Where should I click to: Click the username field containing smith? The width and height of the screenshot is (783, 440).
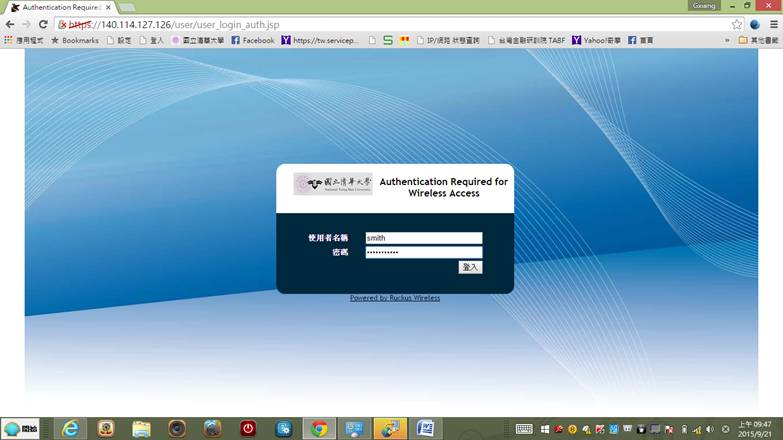[423, 238]
